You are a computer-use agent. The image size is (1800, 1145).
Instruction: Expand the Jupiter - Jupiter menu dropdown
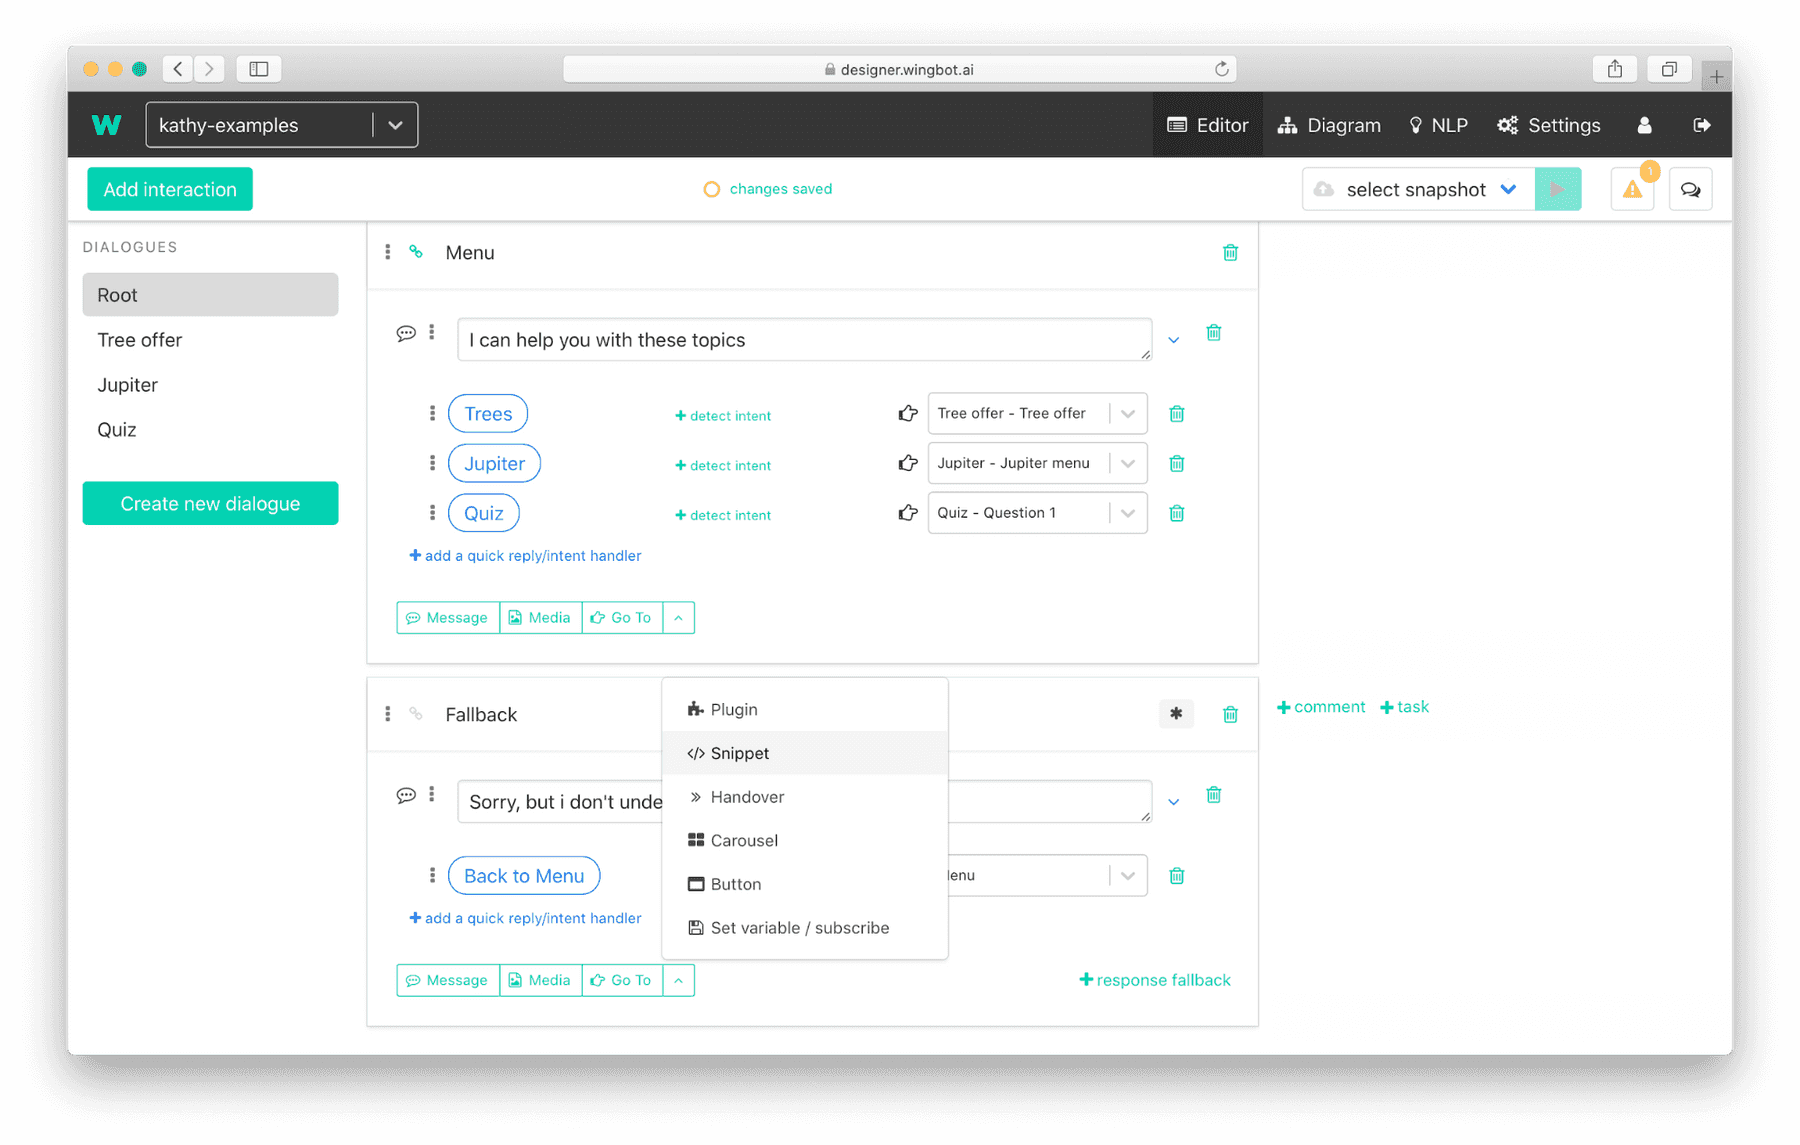1128,463
